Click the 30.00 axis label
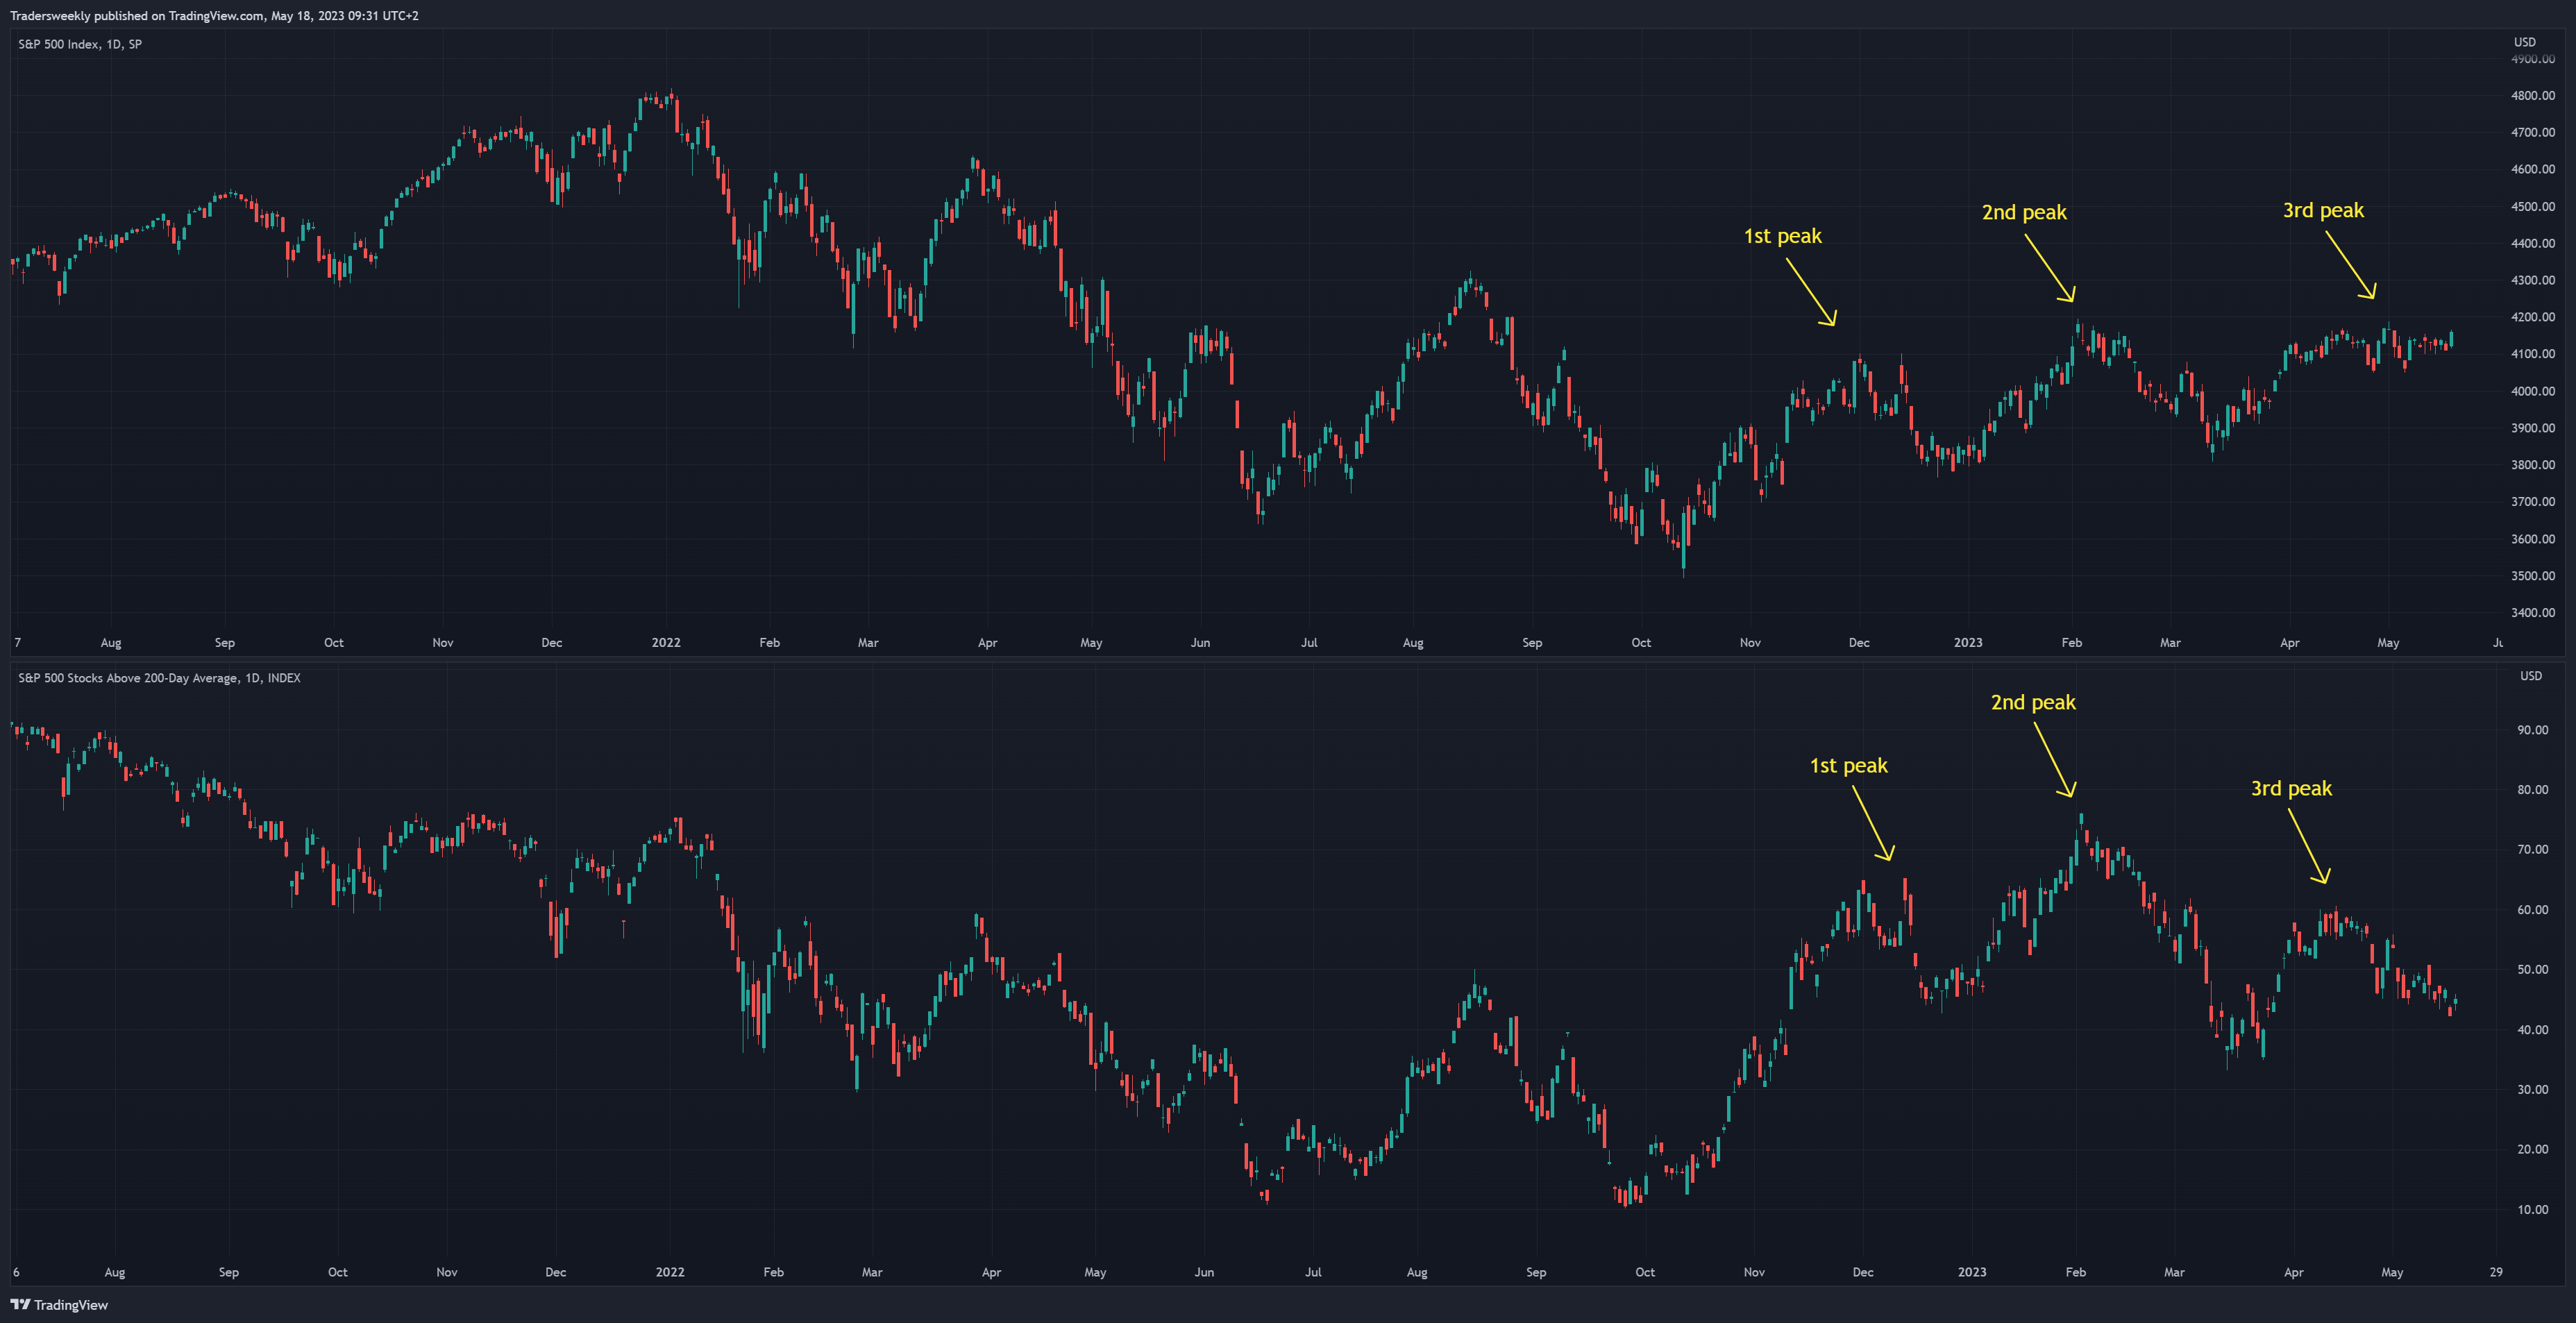The width and height of the screenshot is (2576, 1323). pyautogui.click(x=2533, y=1090)
